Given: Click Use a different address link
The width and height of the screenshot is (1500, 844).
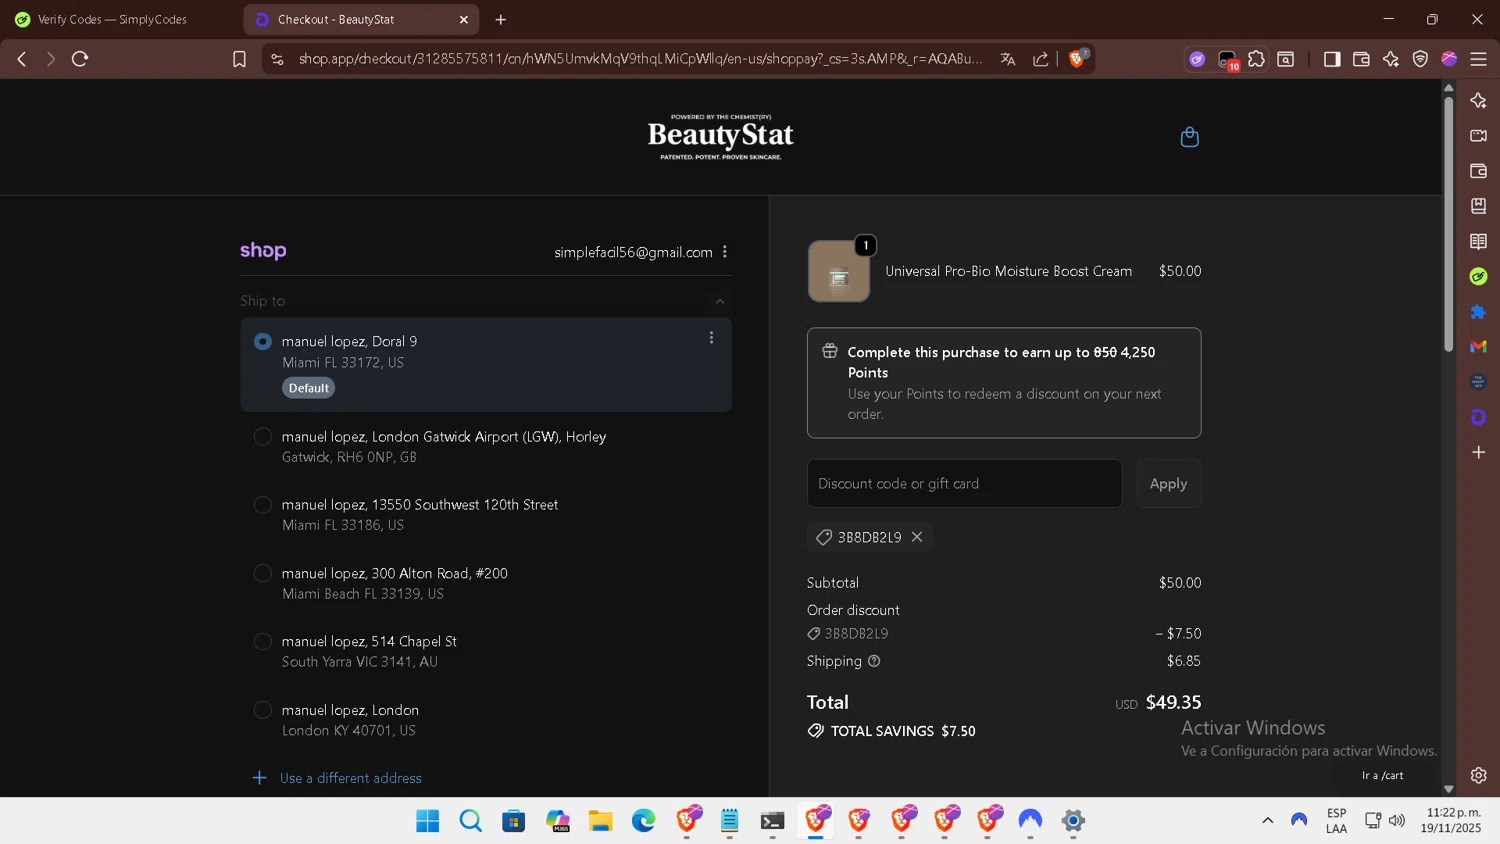Looking at the screenshot, I should (350, 778).
